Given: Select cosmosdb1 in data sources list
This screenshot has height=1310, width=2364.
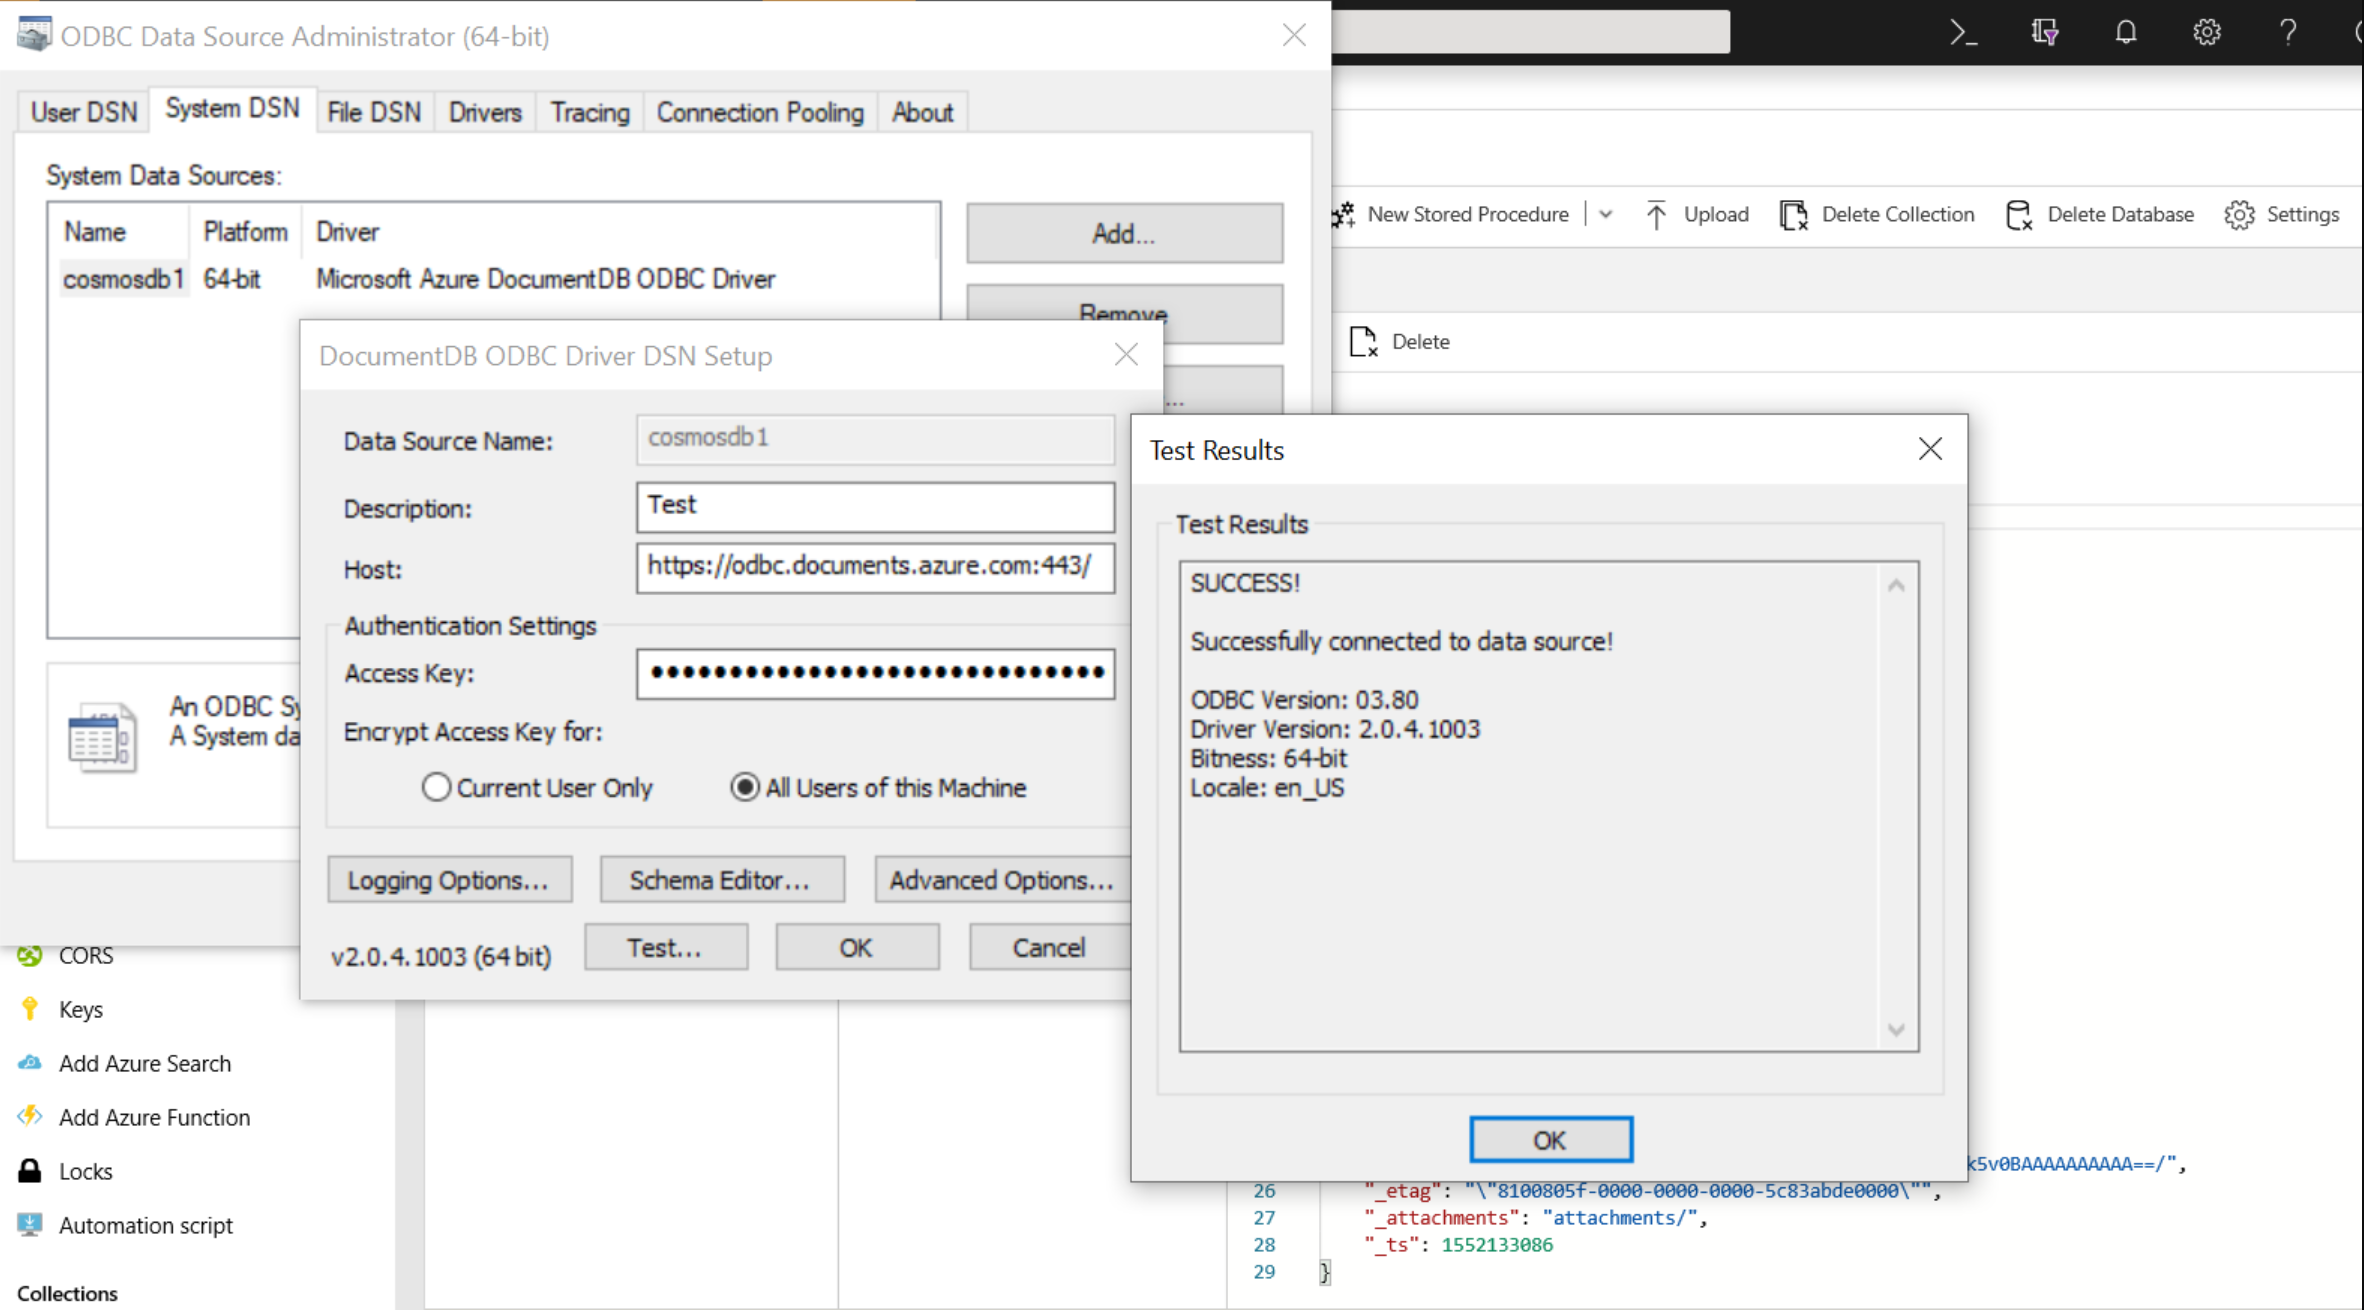Looking at the screenshot, I should [123, 279].
